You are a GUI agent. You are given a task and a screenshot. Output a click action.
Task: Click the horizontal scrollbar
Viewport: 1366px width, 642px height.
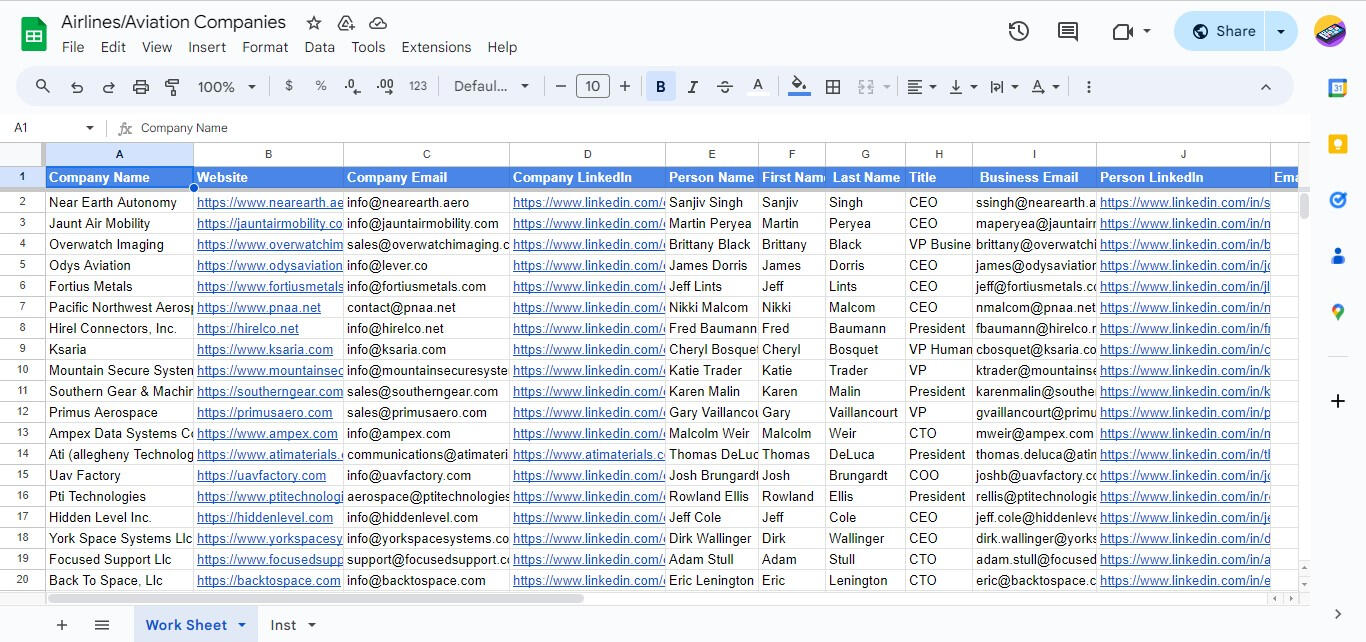click(316, 599)
